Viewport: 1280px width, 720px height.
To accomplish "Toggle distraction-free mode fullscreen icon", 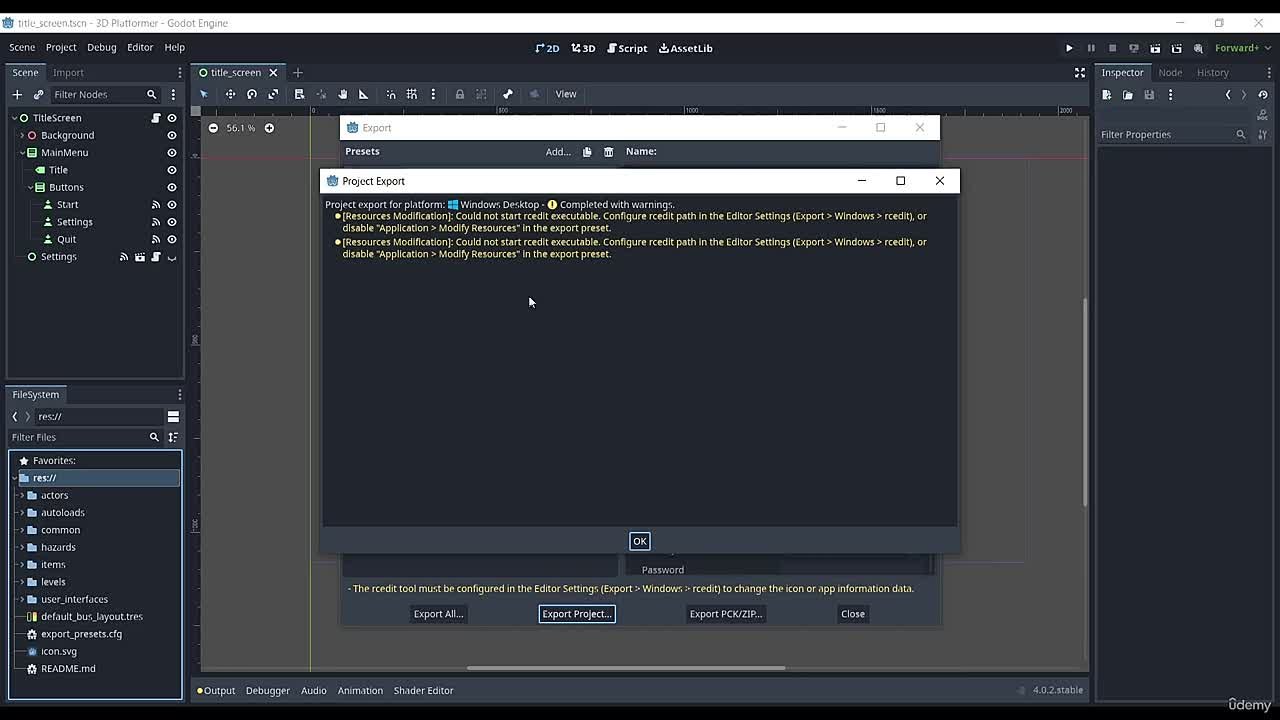I will (x=1080, y=72).
